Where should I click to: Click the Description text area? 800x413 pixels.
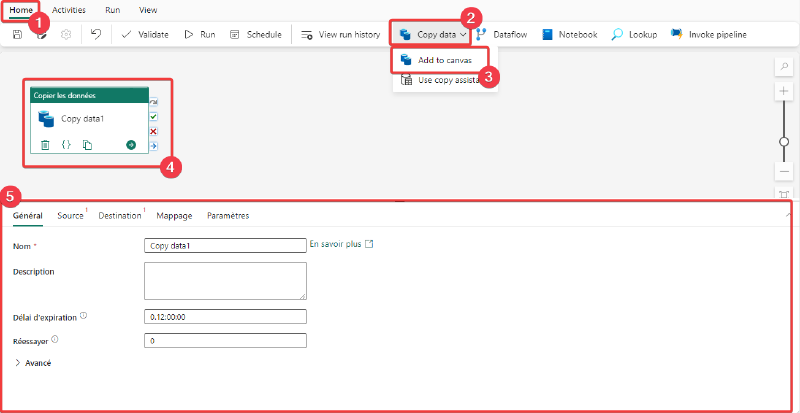[226, 281]
